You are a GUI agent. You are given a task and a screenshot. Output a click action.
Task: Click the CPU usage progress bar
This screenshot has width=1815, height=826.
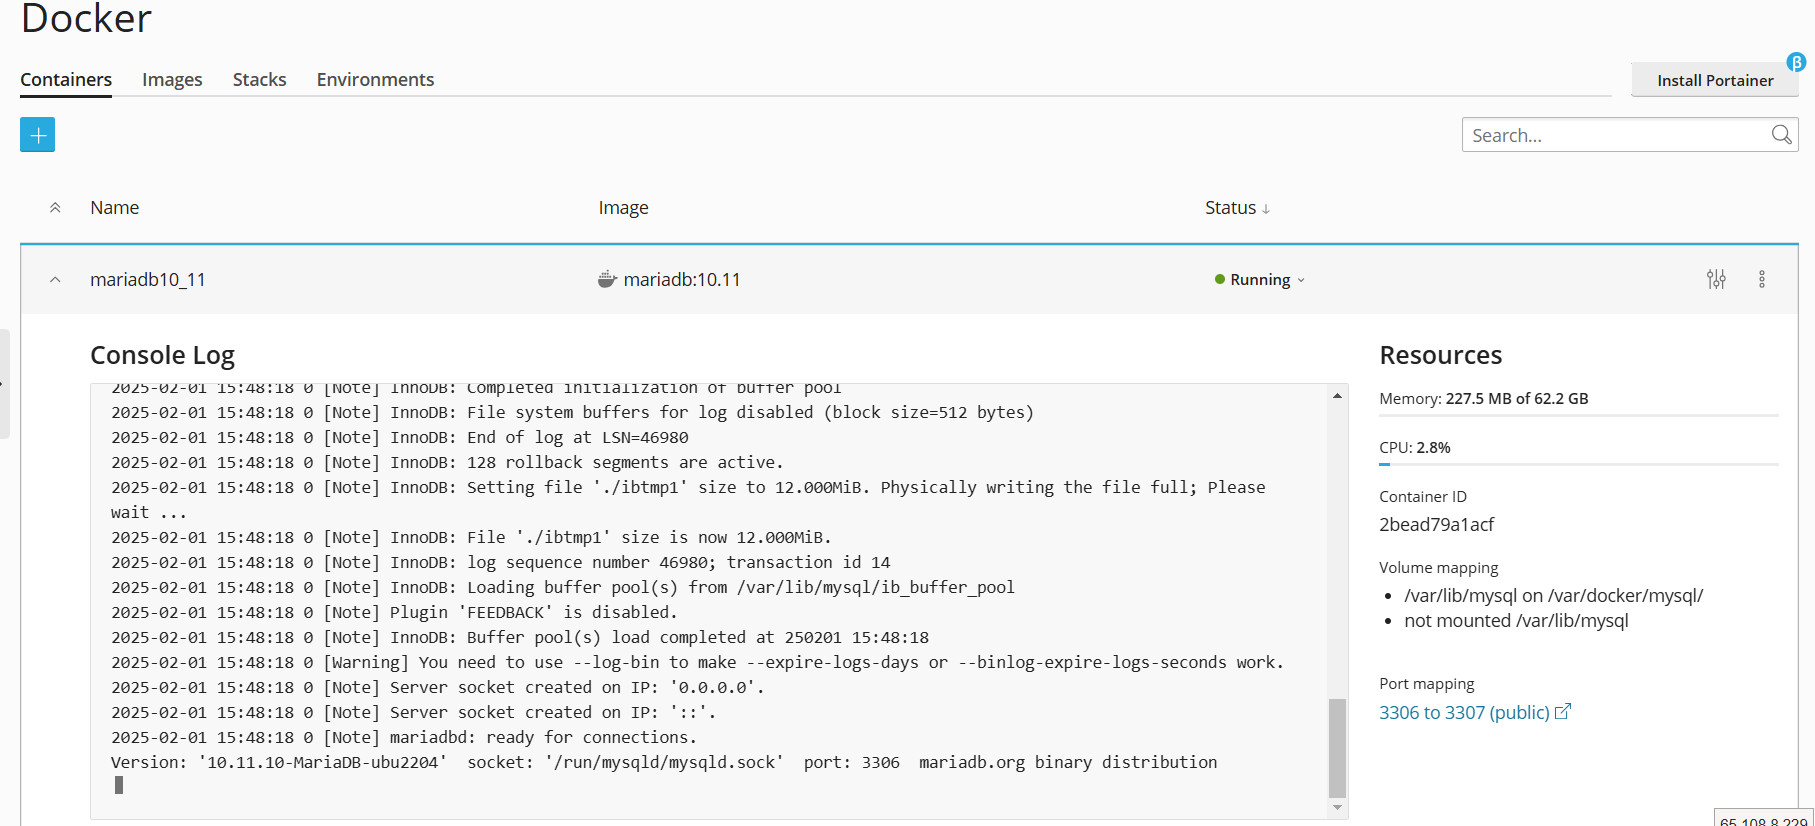pyautogui.click(x=1578, y=464)
